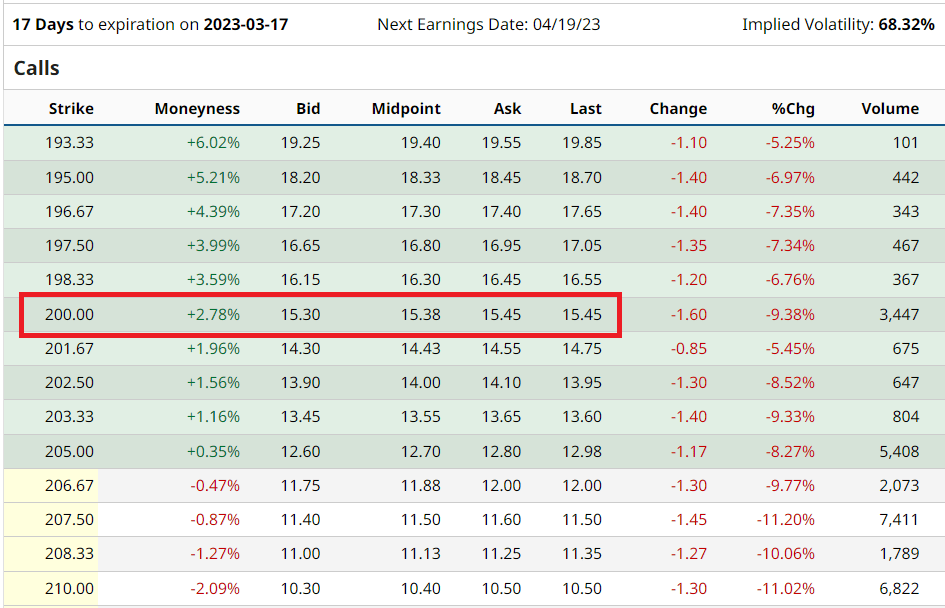The image size is (945, 608).
Task: Select the 200.00 strike cell
Action: (x=70, y=315)
